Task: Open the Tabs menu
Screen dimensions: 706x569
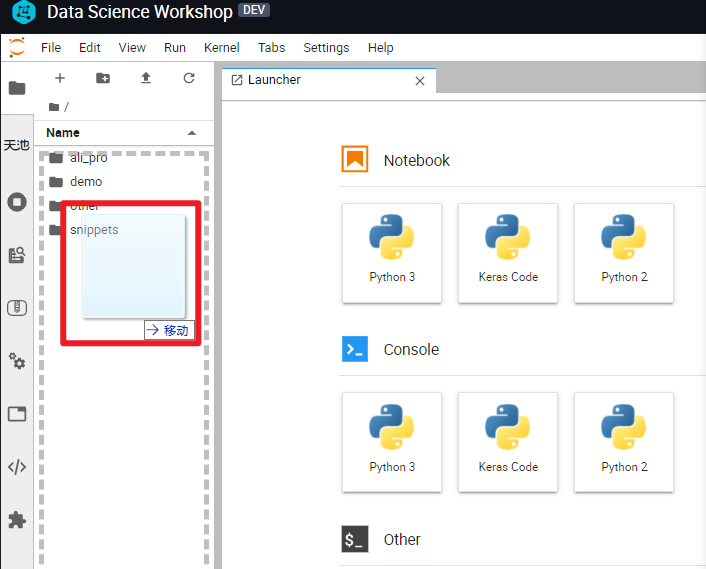Action: [x=271, y=47]
